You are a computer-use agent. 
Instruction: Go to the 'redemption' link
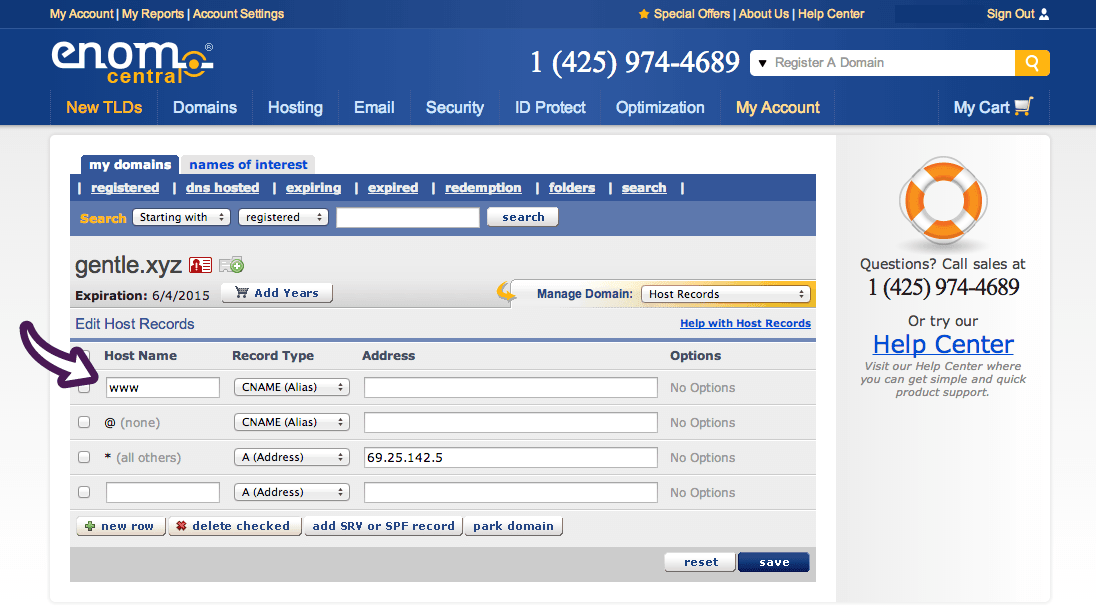483,188
